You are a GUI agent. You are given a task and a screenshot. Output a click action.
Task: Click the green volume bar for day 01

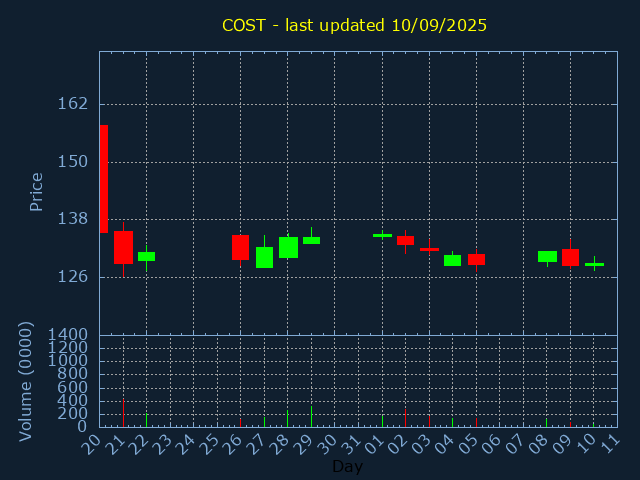pos(382,421)
